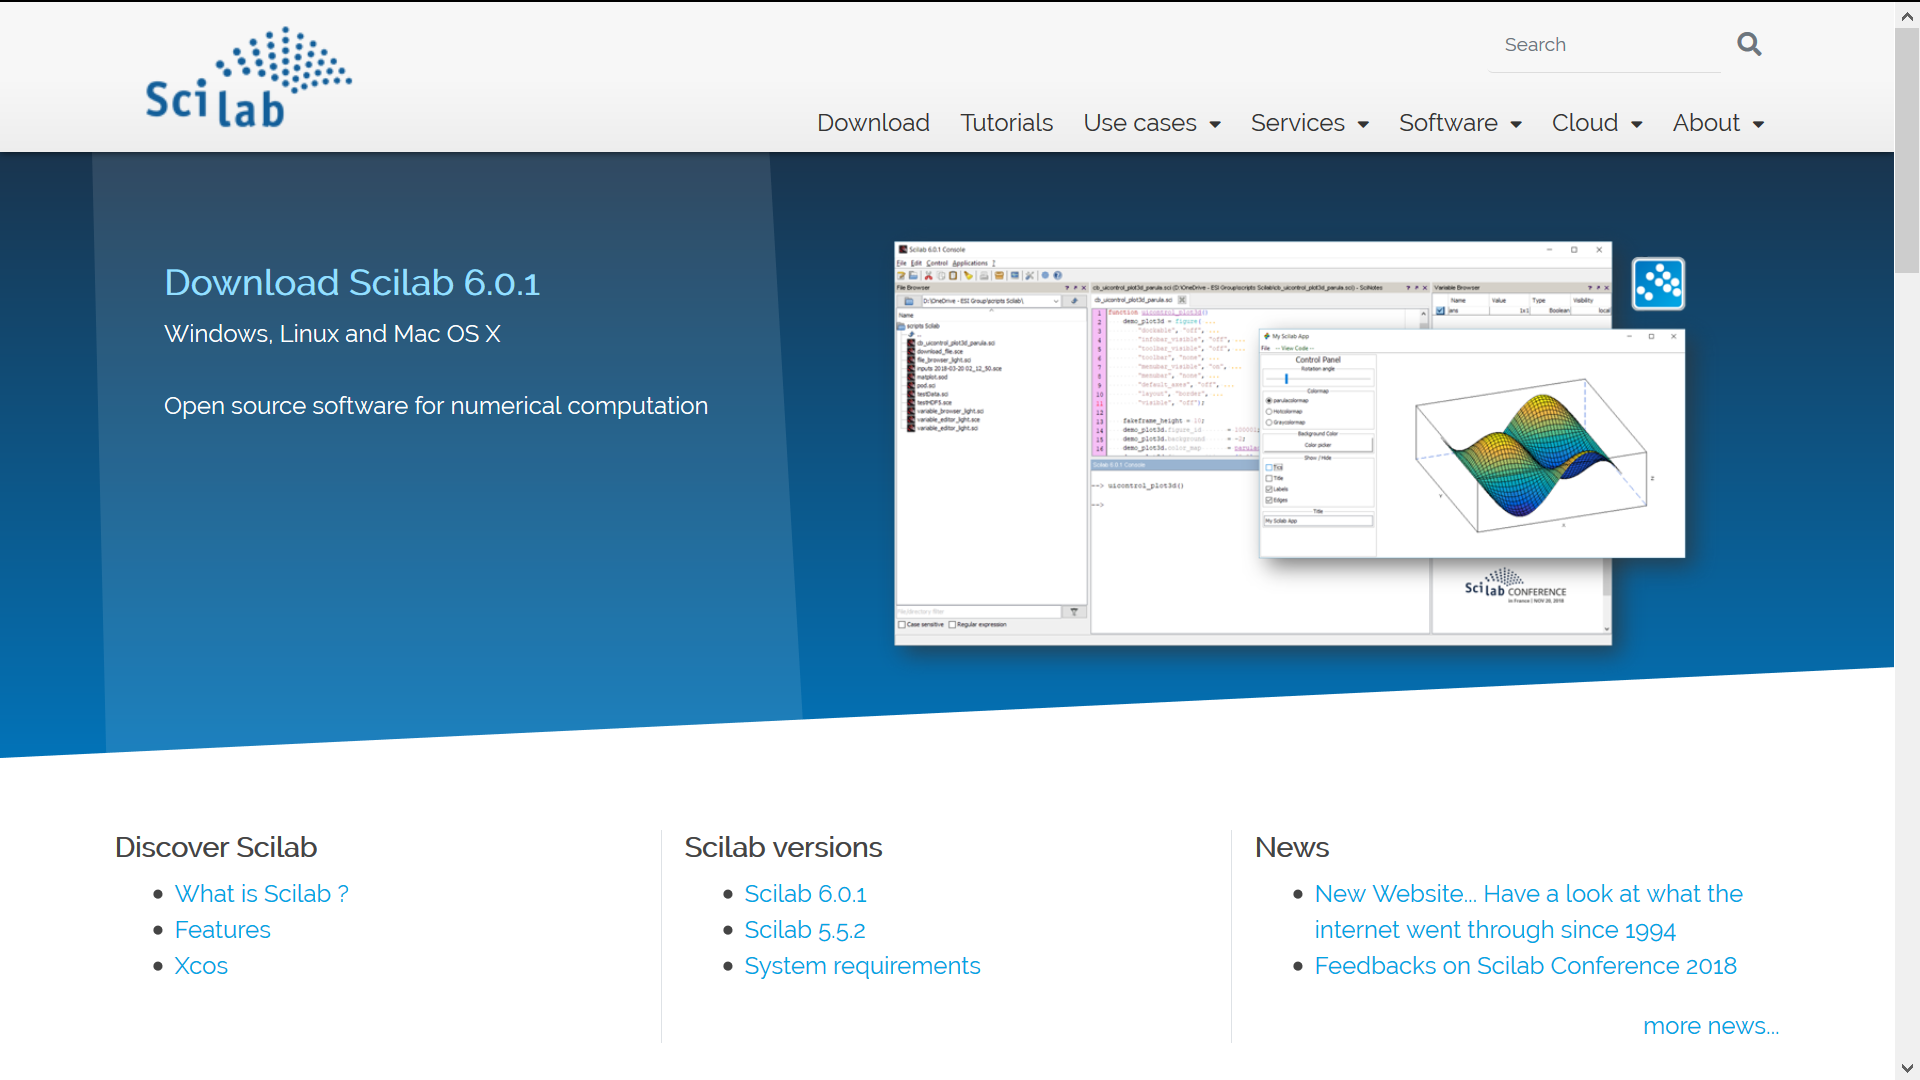
Task: Expand the Cloud dropdown
Action: coord(1597,123)
